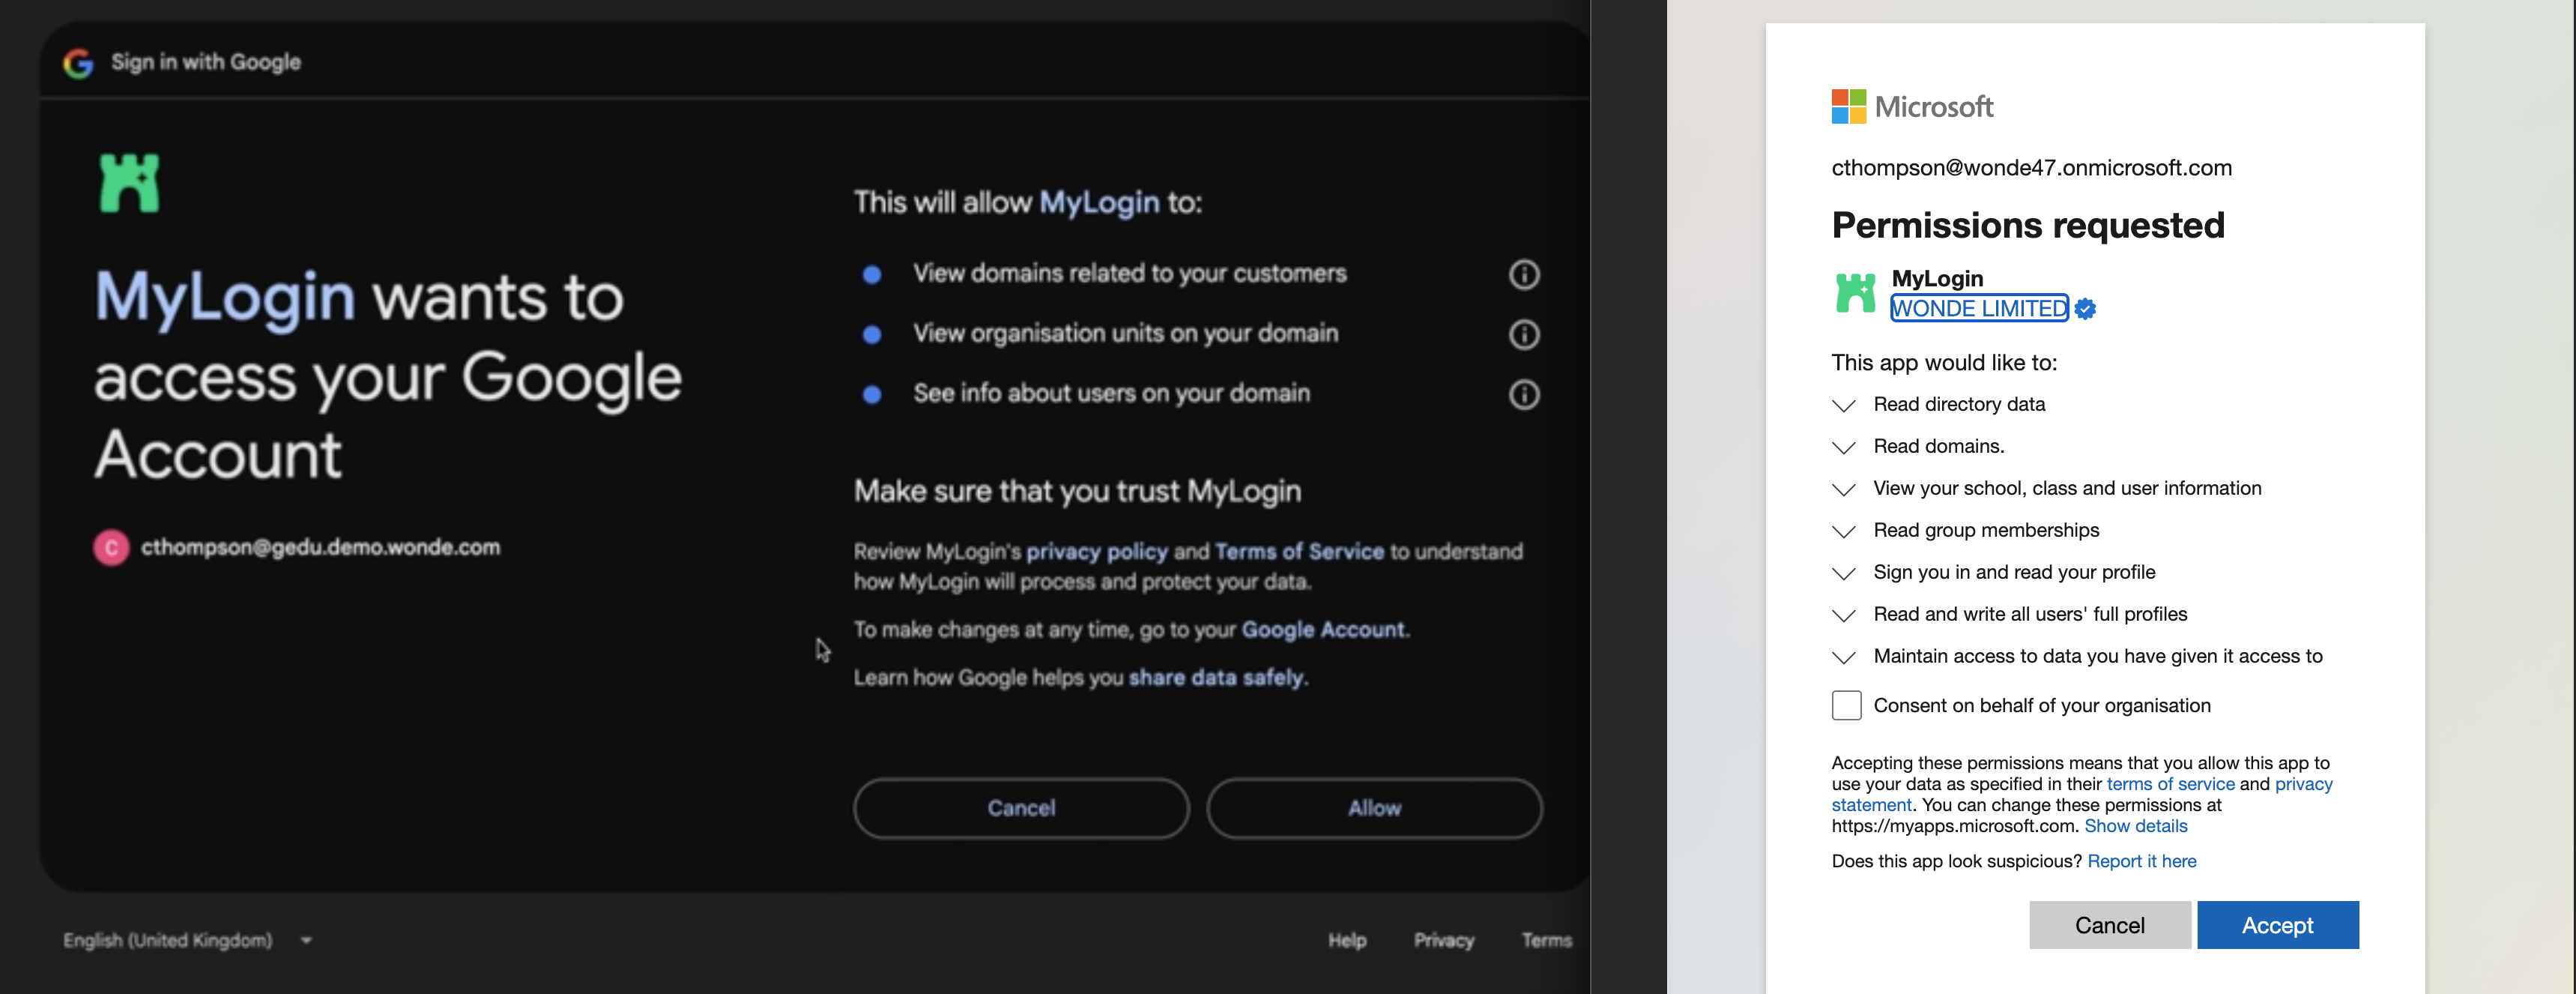This screenshot has width=2576, height=994.
Task: Expand the "Read directory data" permission details
Action: point(1843,405)
